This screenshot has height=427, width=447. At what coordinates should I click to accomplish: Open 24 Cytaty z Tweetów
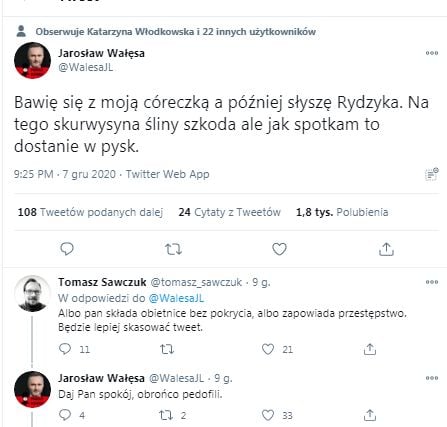point(229,212)
